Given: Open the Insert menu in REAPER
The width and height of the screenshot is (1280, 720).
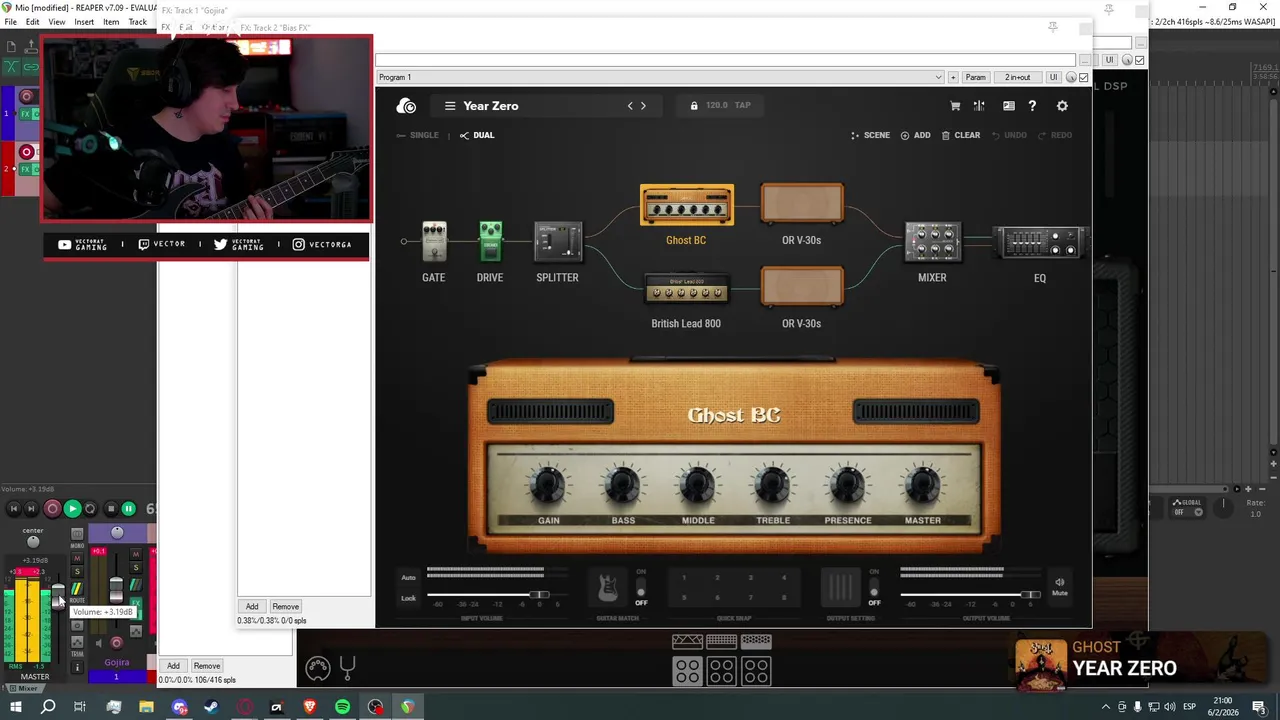Looking at the screenshot, I should point(84,22).
